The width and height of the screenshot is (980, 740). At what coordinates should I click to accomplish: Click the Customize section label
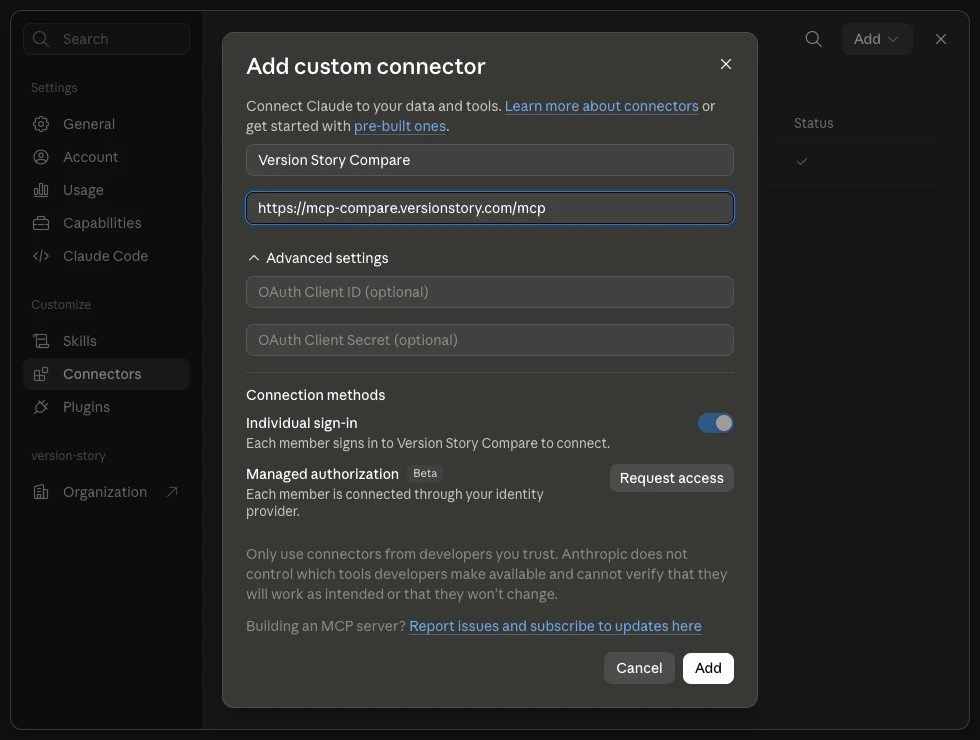coord(61,304)
